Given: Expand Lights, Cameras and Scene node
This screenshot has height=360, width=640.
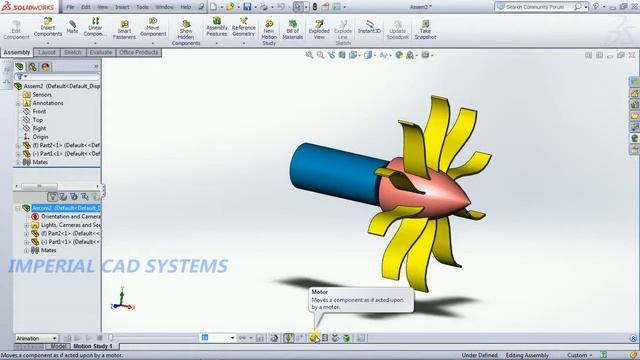Looking at the screenshot, I should (27, 225).
